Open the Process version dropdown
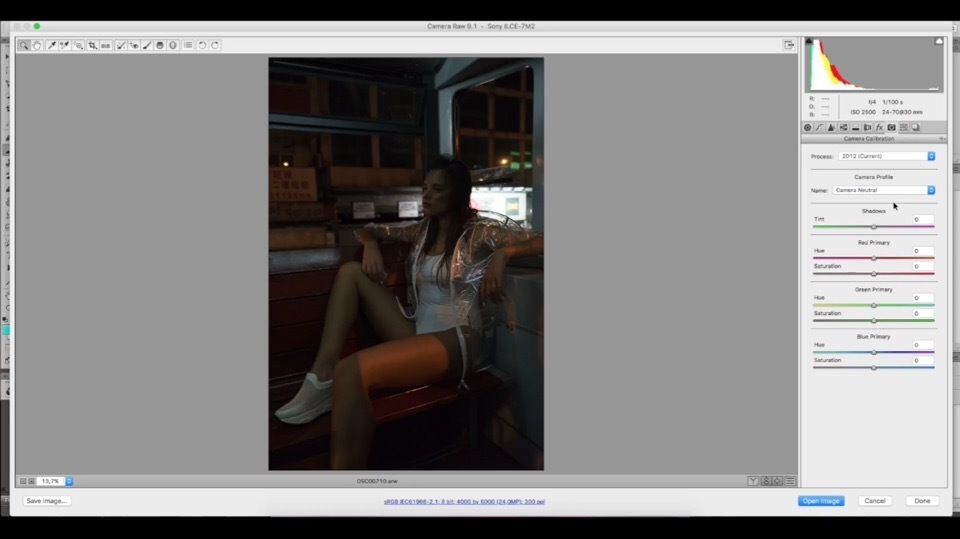This screenshot has width=960, height=539. pyautogui.click(x=886, y=156)
